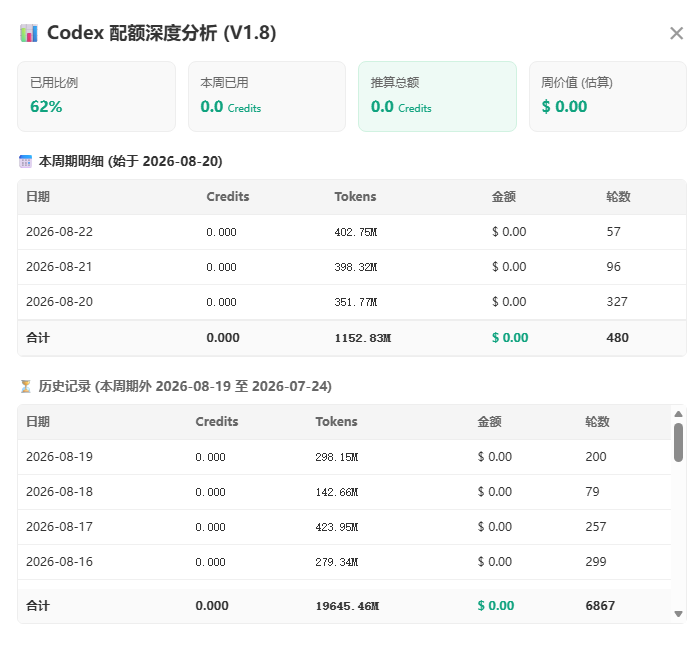Click the 2026-08-19 date cell
690x647 pixels.
(x=59, y=457)
